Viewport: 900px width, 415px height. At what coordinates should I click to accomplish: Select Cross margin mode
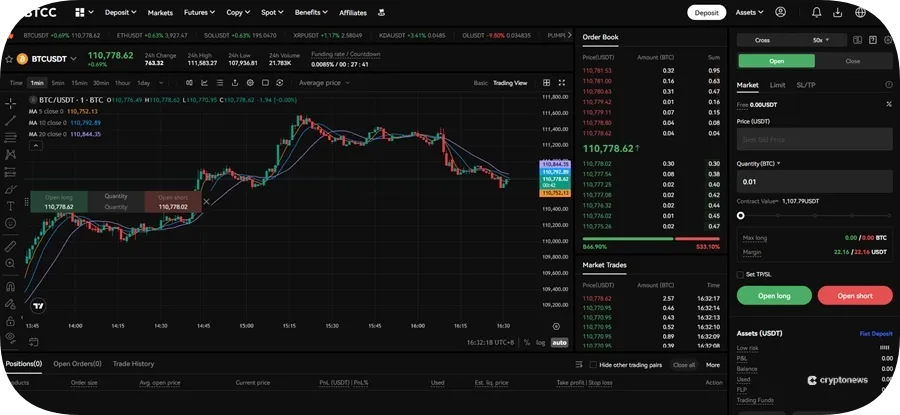762,40
